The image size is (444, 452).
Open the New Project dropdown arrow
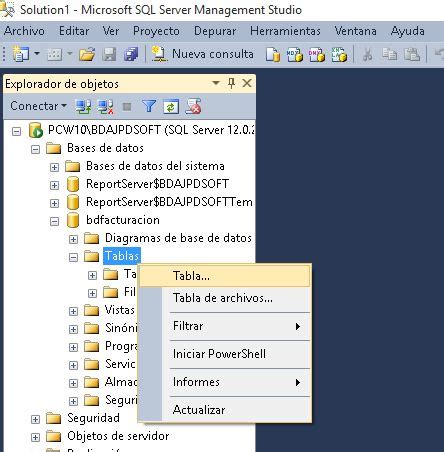pyautogui.click(x=37, y=53)
